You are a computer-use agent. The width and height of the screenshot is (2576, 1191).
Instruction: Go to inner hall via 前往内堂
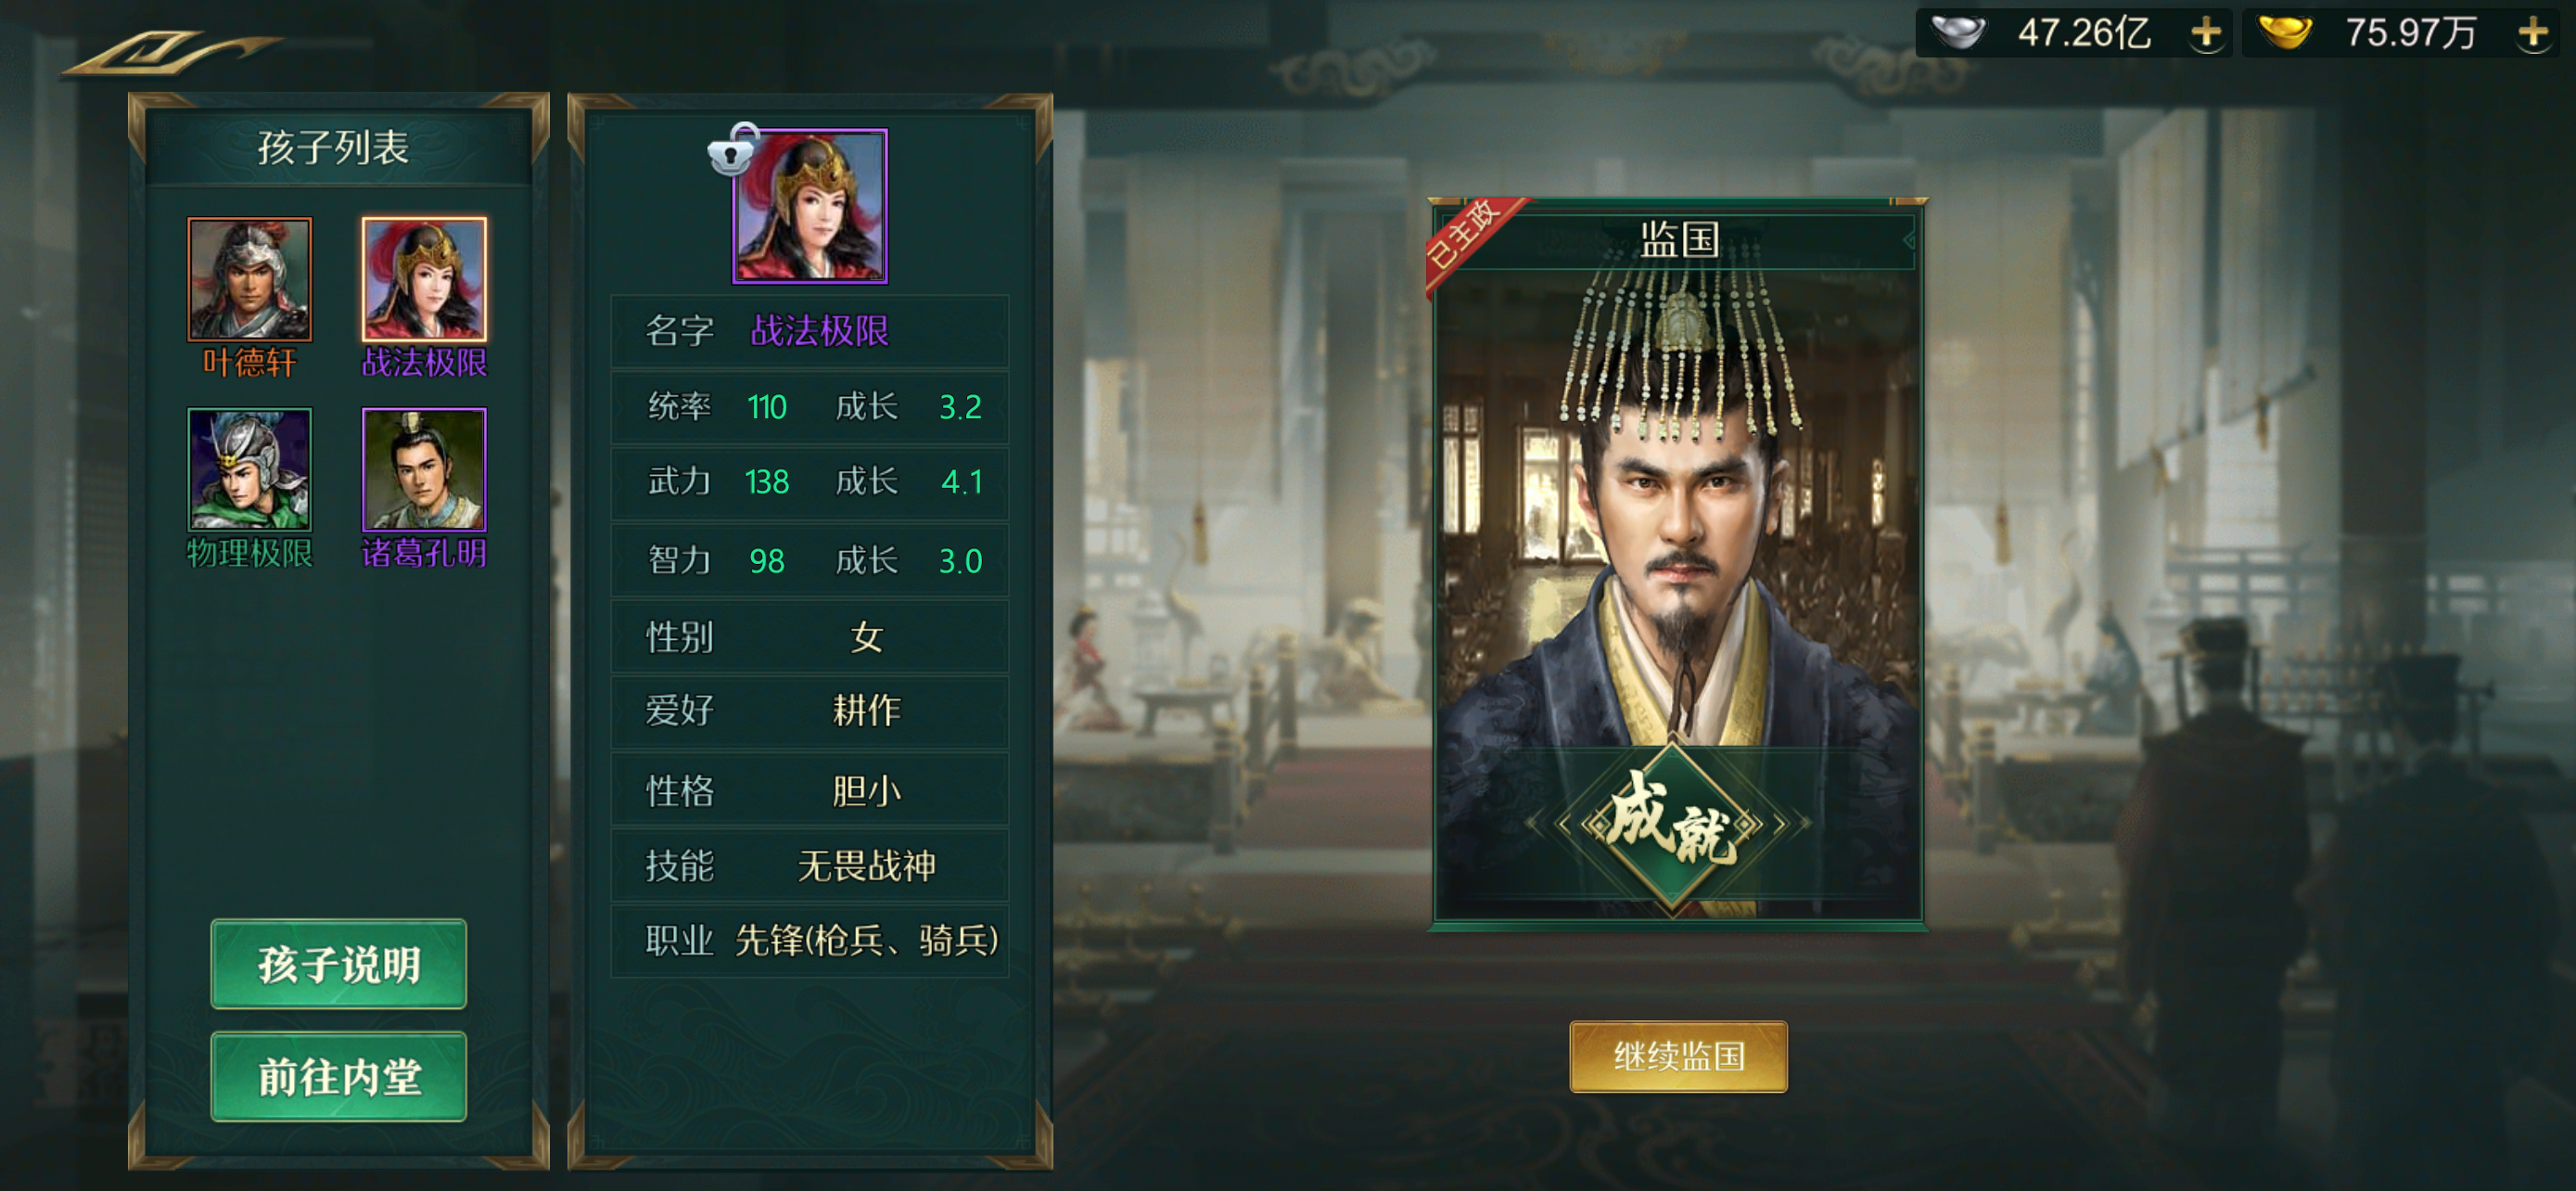pos(339,1077)
